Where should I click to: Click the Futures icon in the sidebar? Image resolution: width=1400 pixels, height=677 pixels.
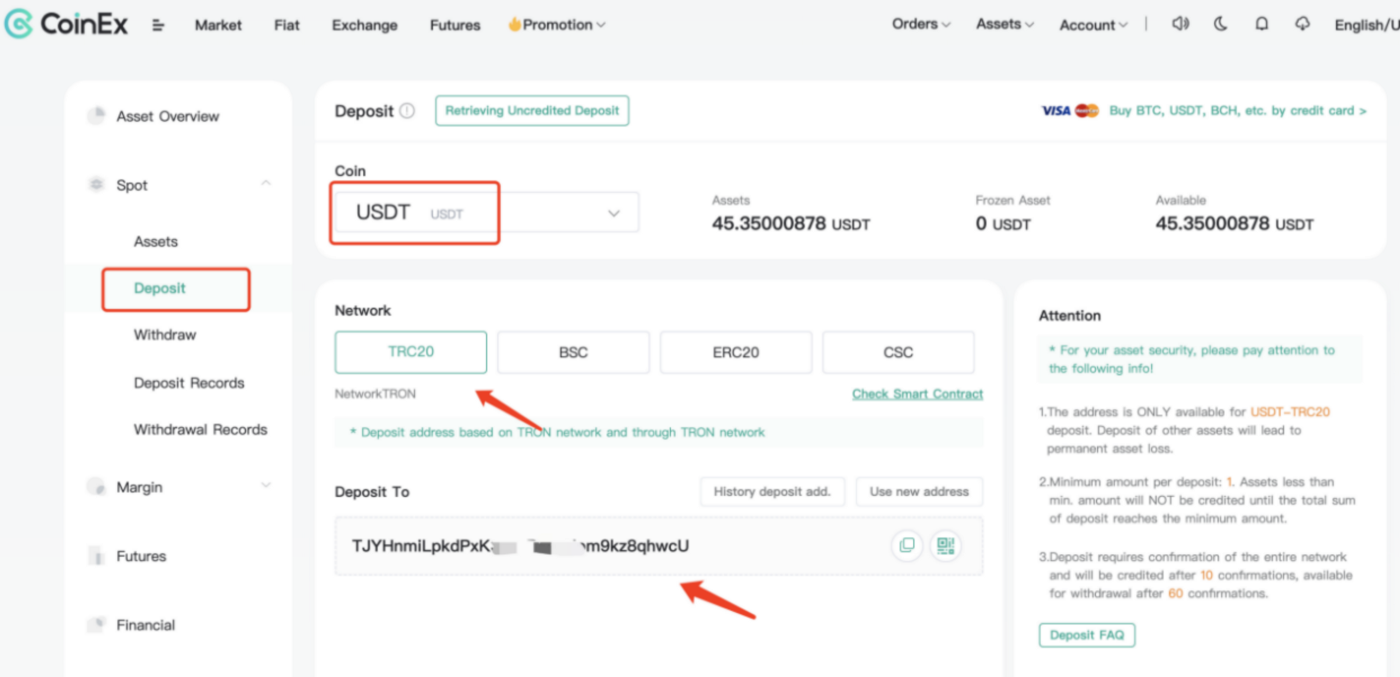pos(96,556)
